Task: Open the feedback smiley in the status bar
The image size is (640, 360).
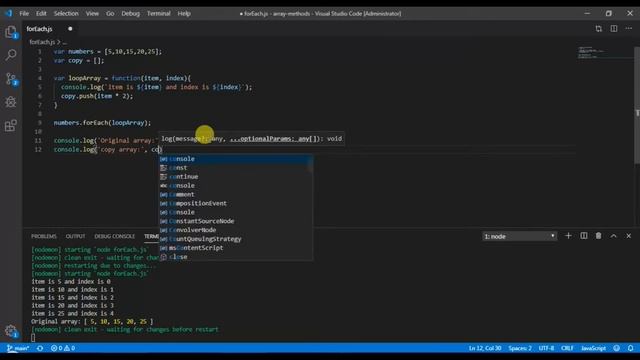Action: tap(616, 348)
